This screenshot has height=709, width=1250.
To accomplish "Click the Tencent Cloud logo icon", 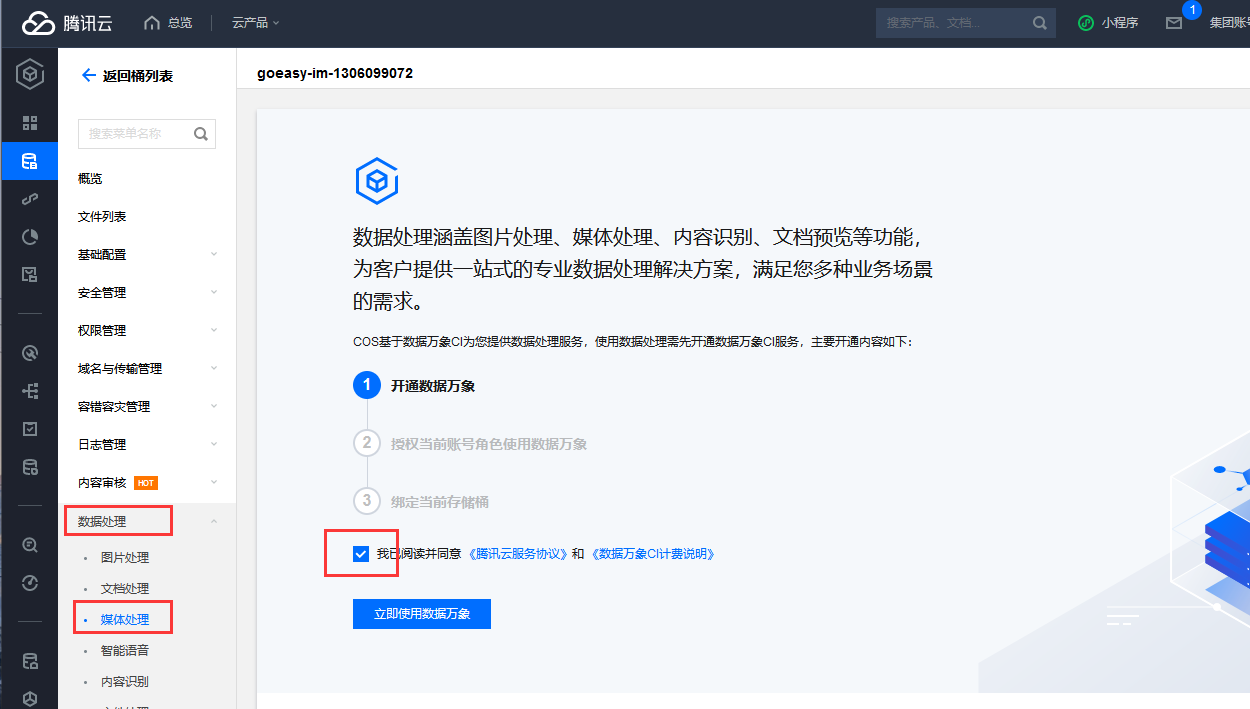I will tap(38, 23).
